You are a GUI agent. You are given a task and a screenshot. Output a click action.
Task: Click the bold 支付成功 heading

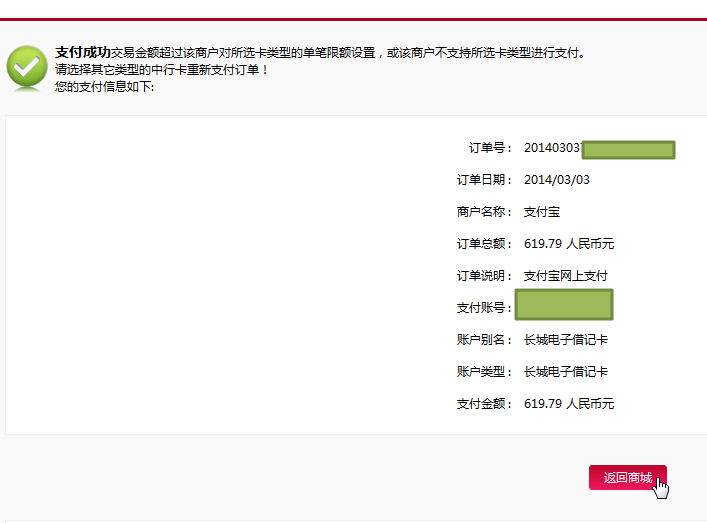[82, 52]
